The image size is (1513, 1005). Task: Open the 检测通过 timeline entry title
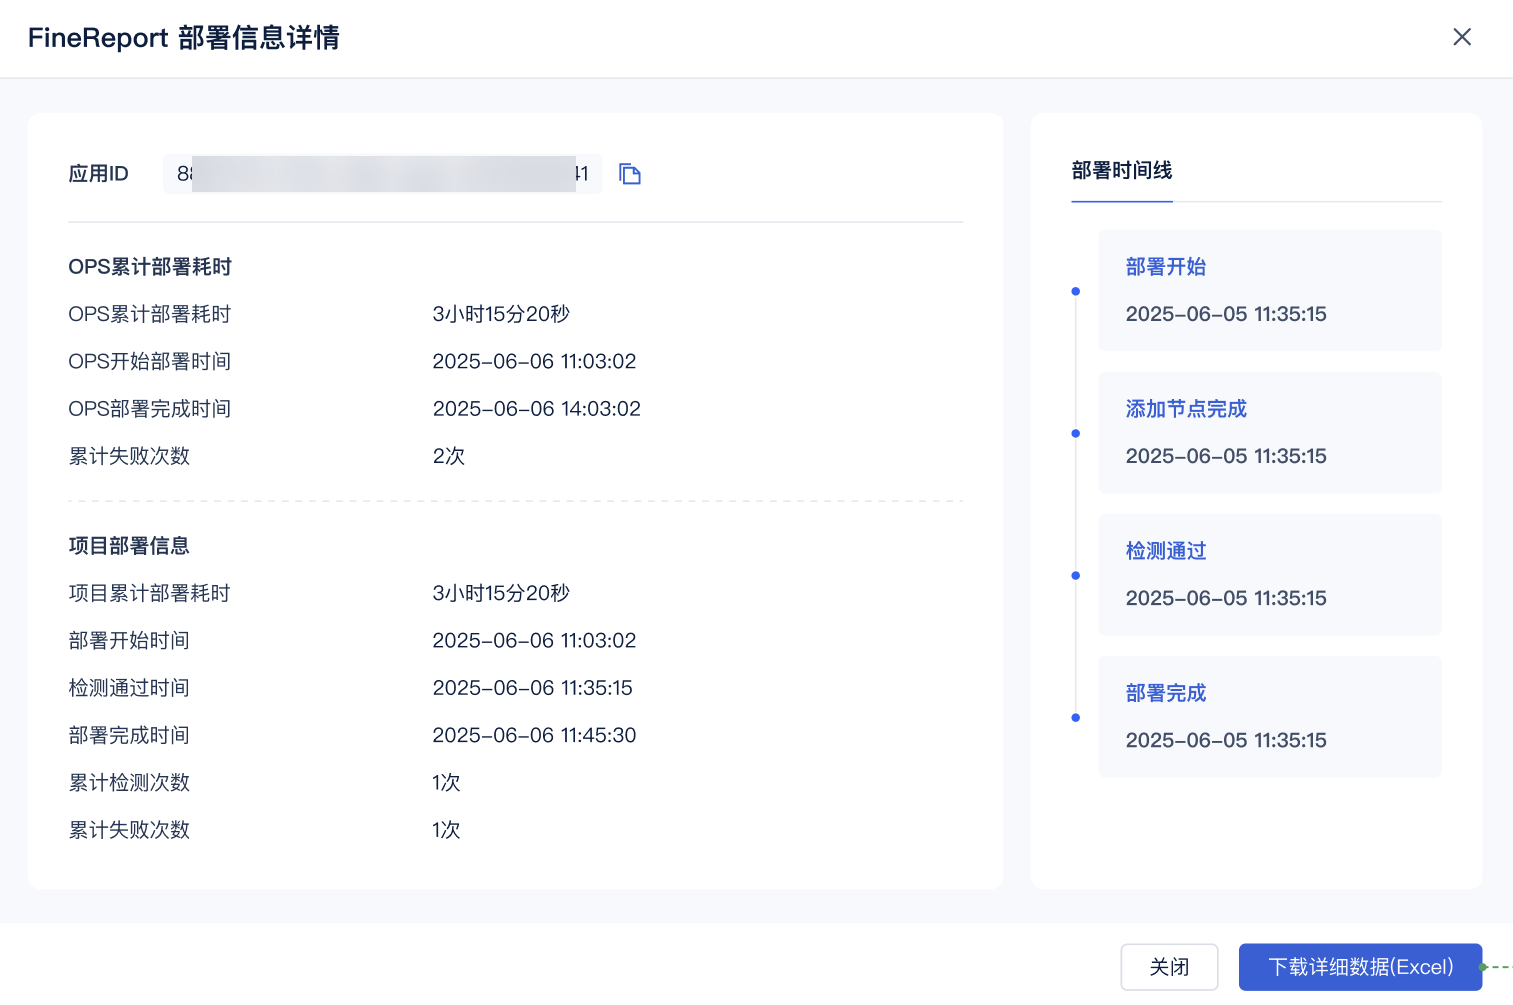1165,551
